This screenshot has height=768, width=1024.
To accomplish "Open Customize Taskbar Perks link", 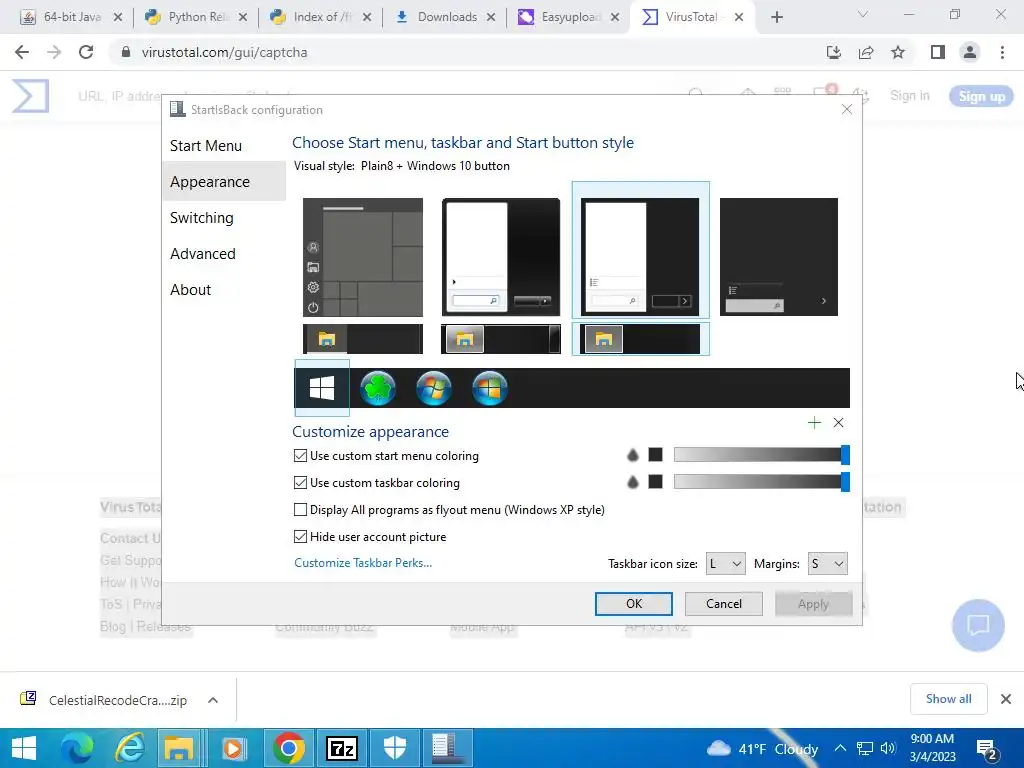I will point(363,563).
